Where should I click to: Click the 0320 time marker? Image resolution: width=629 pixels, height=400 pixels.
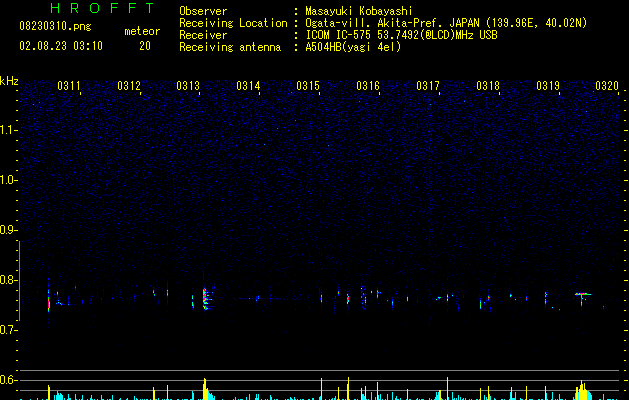tap(607, 86)
